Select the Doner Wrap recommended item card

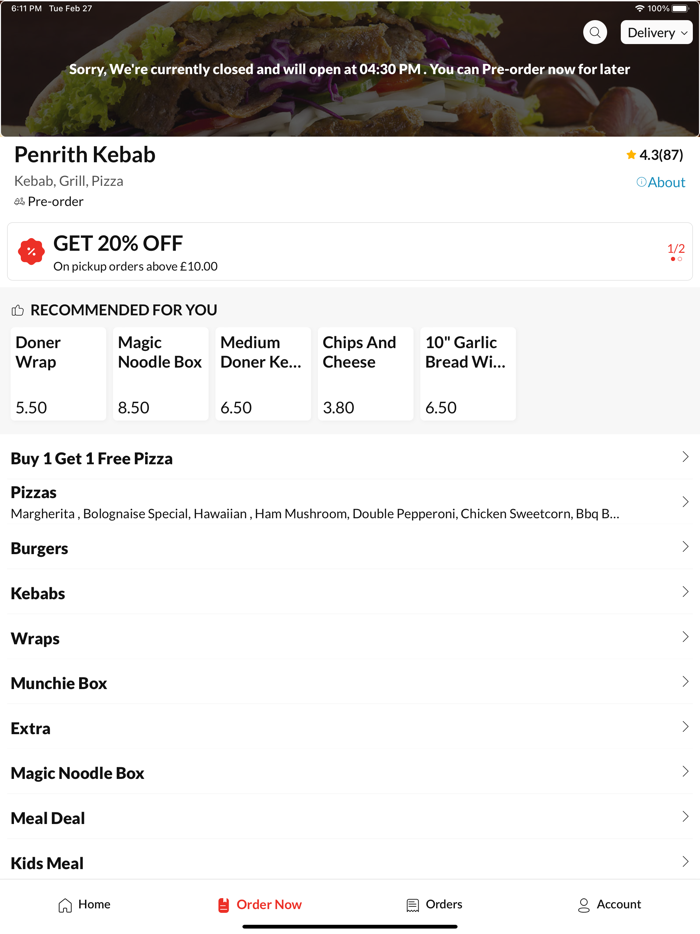(x=57, y=373)
